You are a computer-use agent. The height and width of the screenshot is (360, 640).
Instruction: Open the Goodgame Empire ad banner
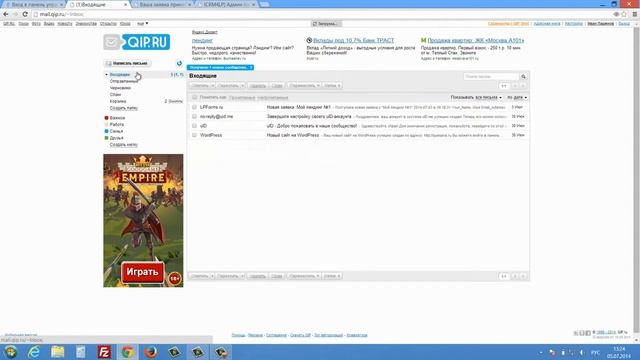pyautogui.click(x=143, y=220)
